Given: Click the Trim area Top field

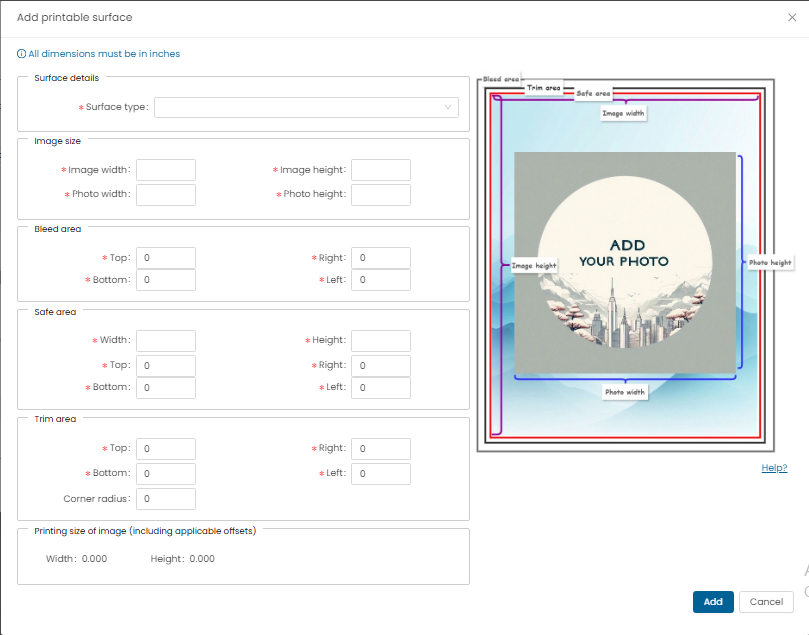Looking at the screenshot, I should [166, 449].
